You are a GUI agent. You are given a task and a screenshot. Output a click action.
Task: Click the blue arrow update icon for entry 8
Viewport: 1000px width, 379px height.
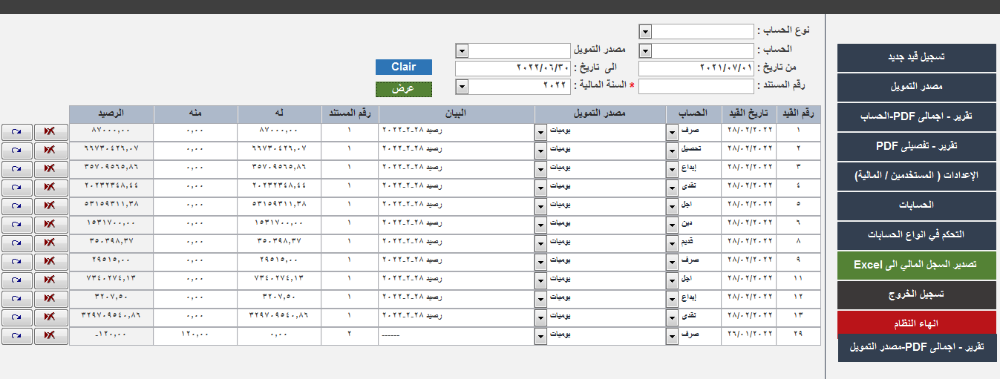[17, 243]
